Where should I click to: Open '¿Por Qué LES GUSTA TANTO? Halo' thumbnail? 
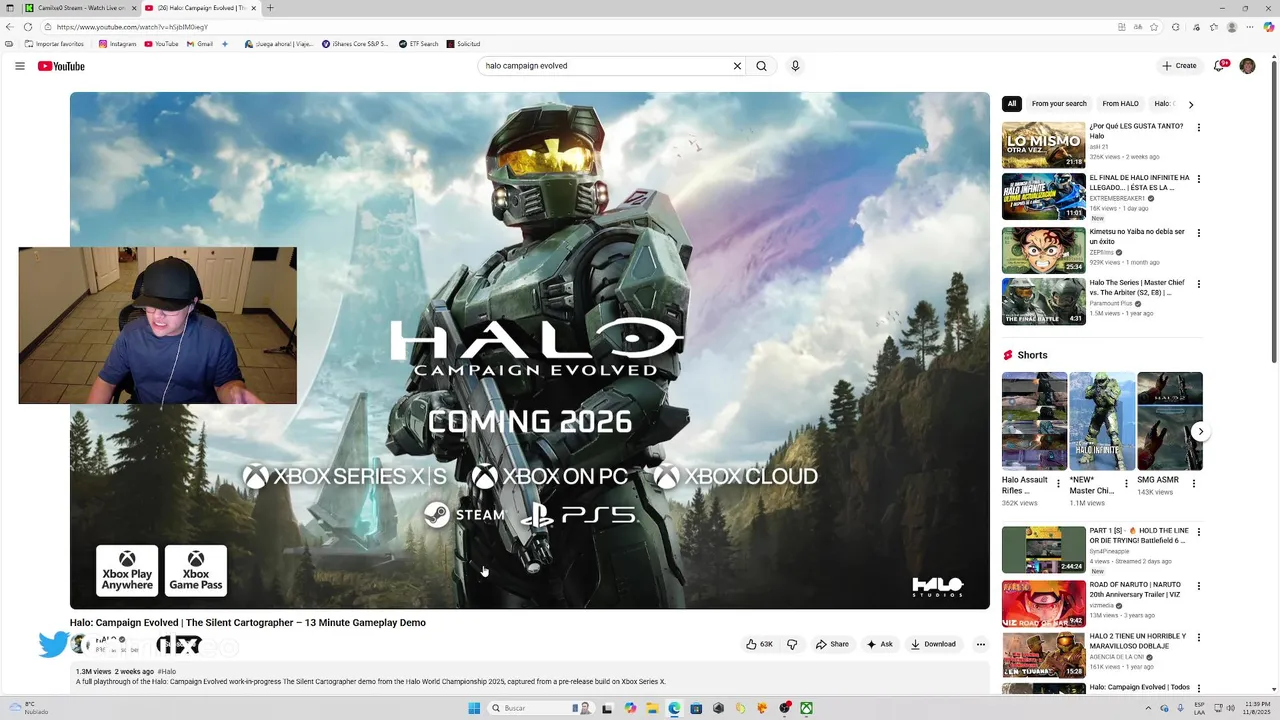pos(1043,145)
